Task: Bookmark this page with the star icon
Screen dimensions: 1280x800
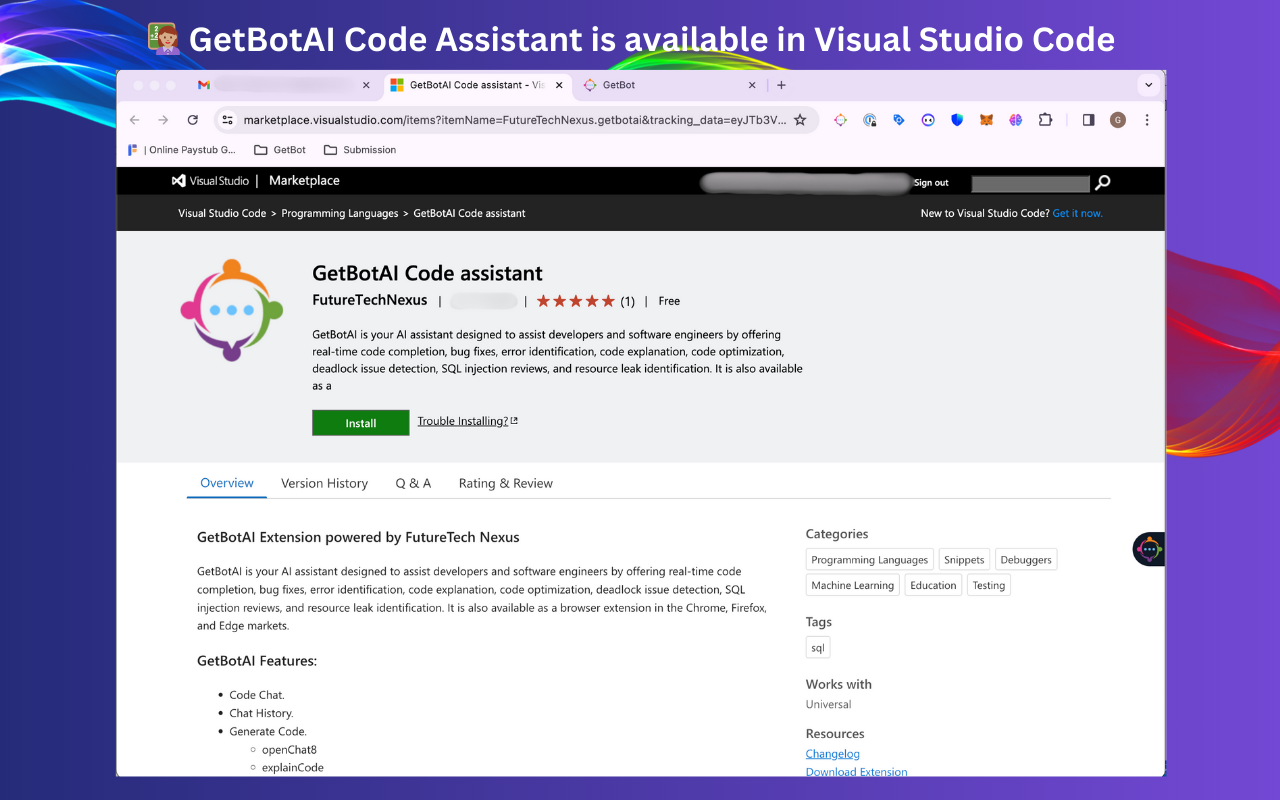Action: 800,120
